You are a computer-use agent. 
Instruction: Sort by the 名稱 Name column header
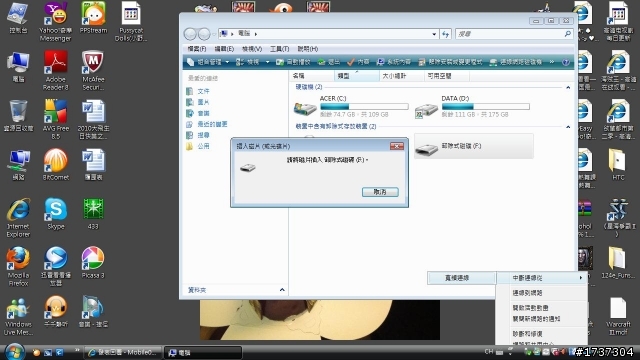coord(312,76)
